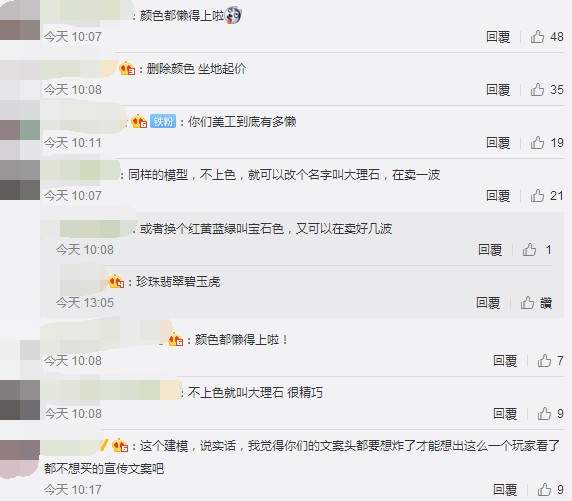Click 回覆 on the top comment
572x501 pixels.
pos(498,36)
